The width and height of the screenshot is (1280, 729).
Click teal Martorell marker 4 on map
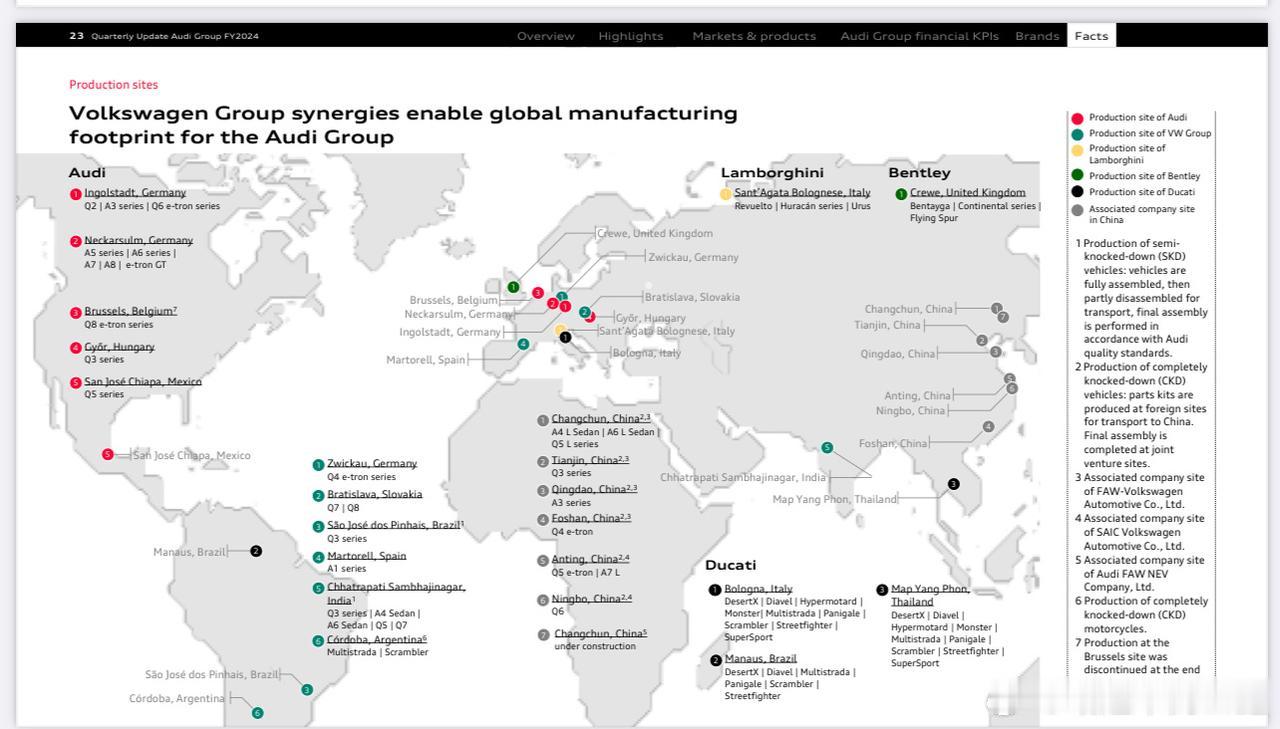click(x=523, y=344)
